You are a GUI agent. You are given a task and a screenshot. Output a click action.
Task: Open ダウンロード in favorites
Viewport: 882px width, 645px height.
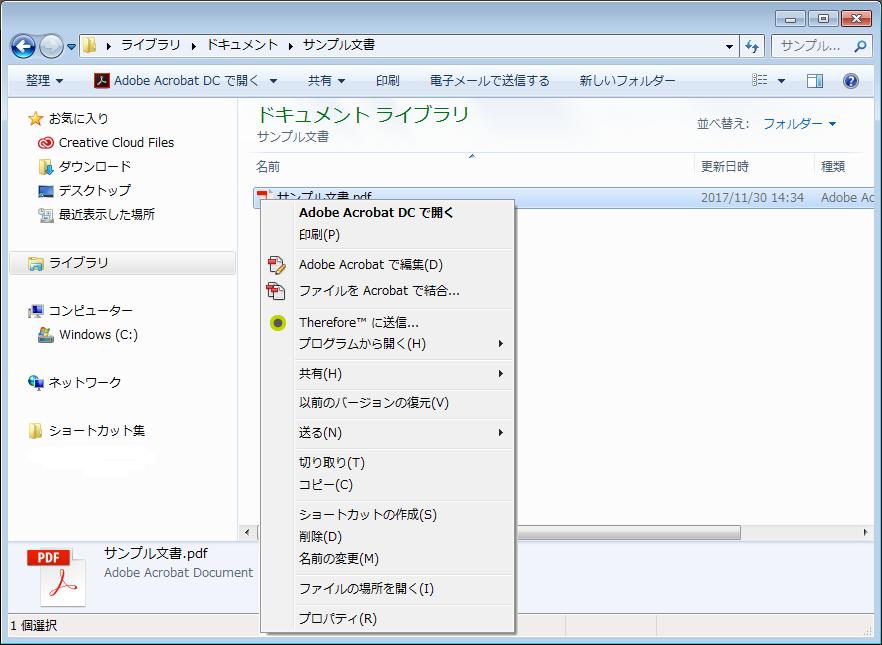[84, 166]
